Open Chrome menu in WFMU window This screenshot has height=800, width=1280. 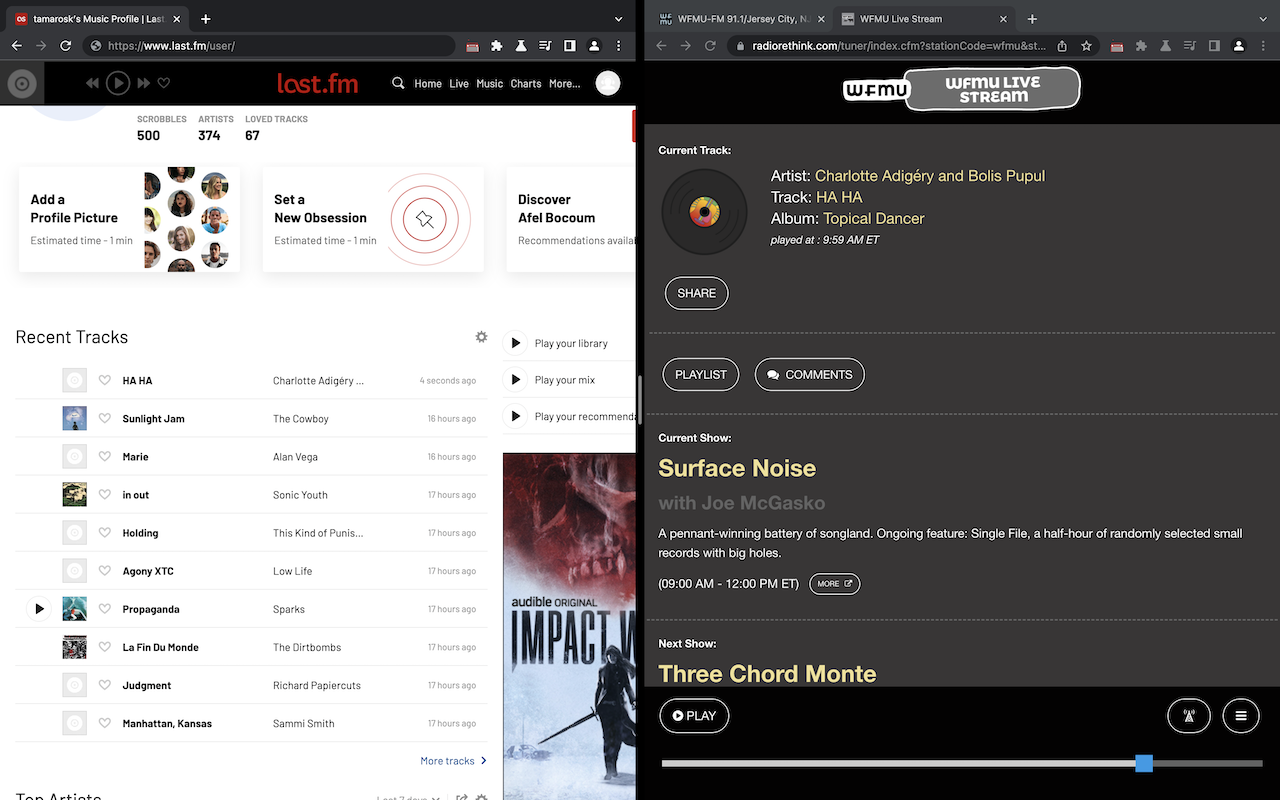[1263, 46]
